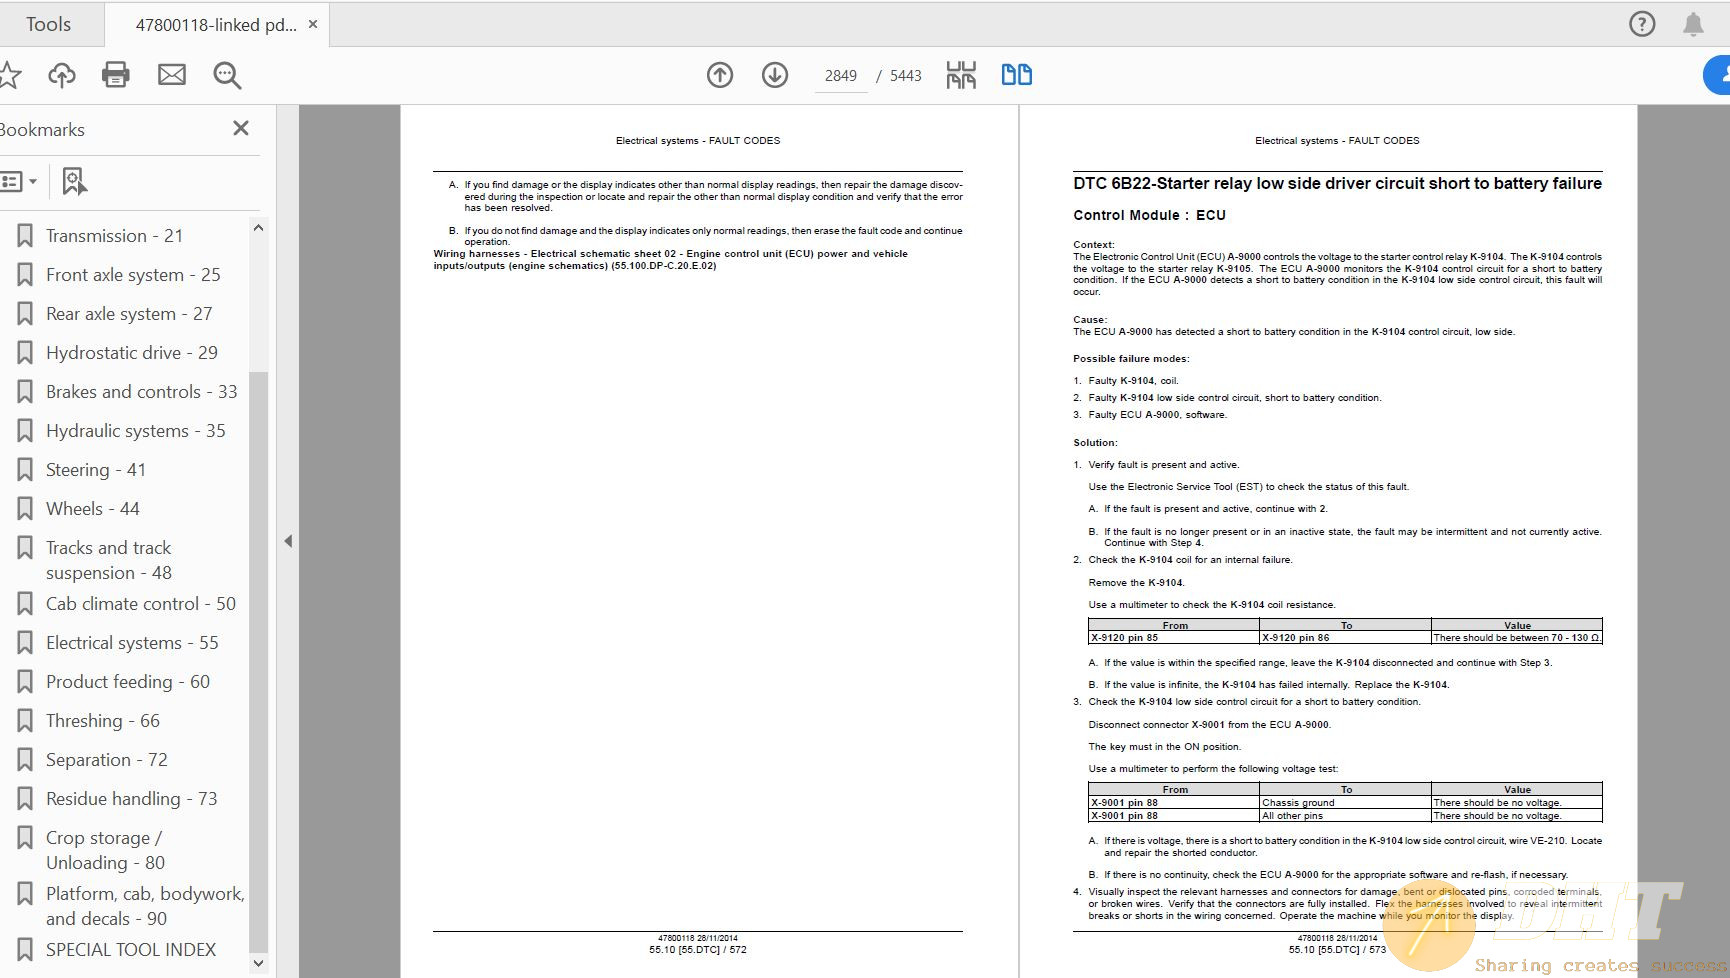Toggle two-page view mode
The height and width of the screenshot is (978, 1730).
point(1017,75)
